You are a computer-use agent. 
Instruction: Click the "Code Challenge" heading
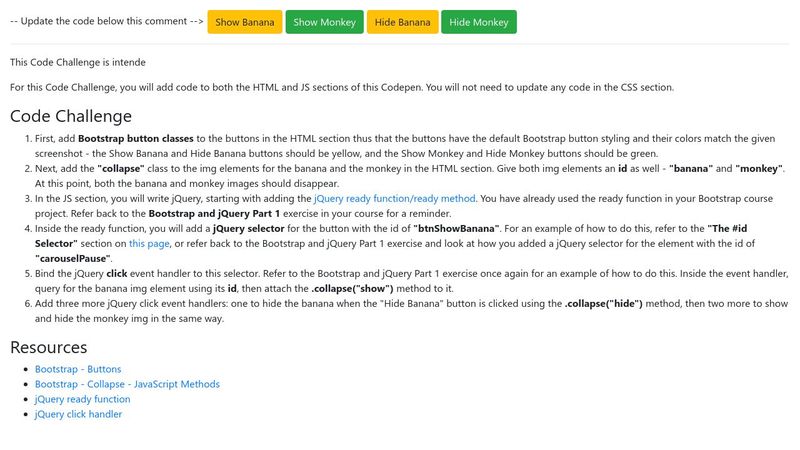click(71, 116)
